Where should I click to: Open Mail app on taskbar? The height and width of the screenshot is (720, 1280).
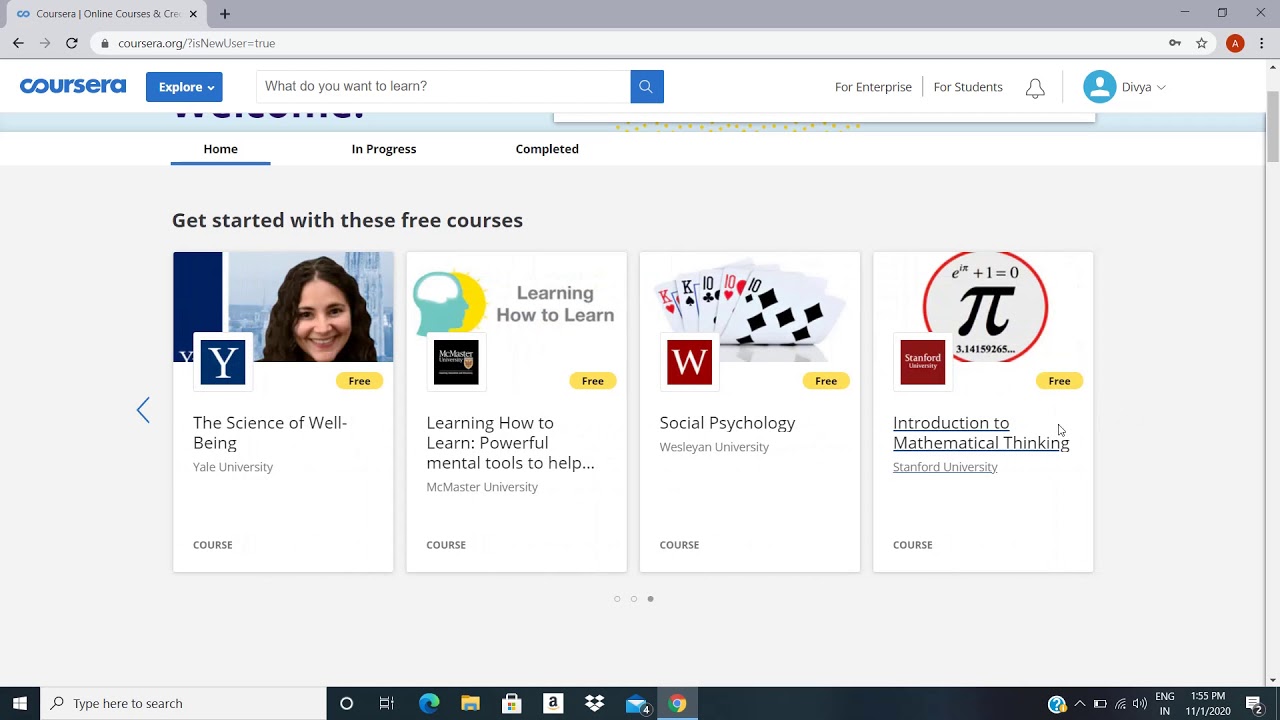[637, 704]
